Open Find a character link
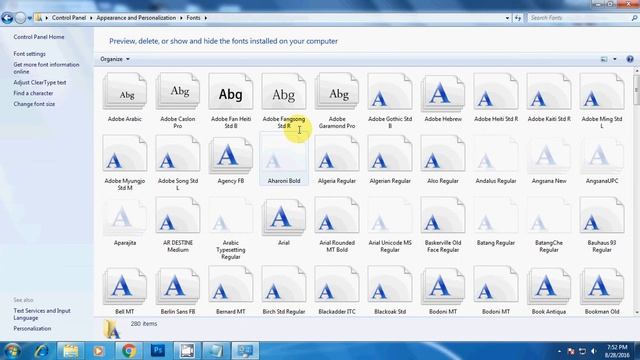 point(33,93)
